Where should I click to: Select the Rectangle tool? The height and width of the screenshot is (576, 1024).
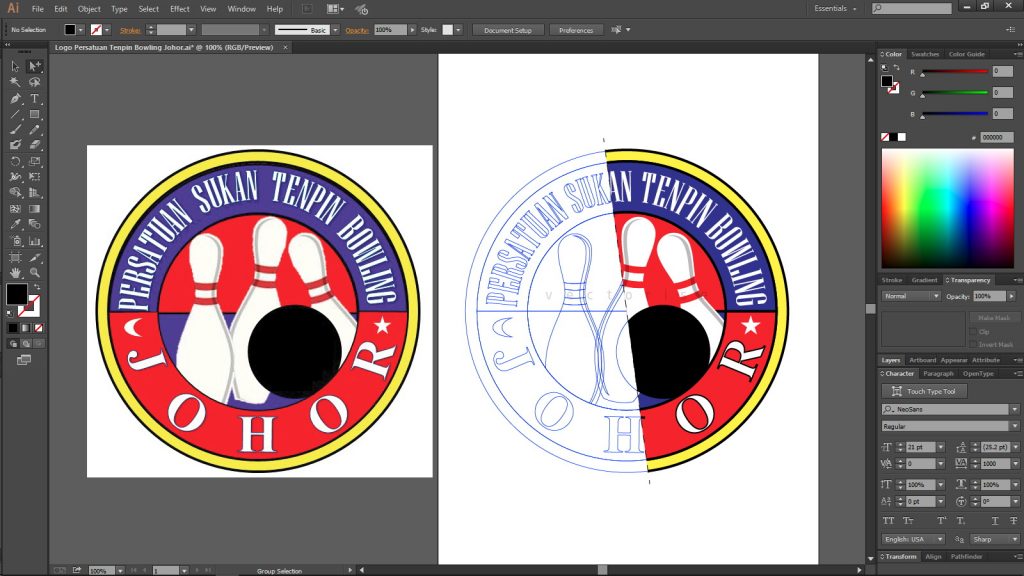[35, 114]
